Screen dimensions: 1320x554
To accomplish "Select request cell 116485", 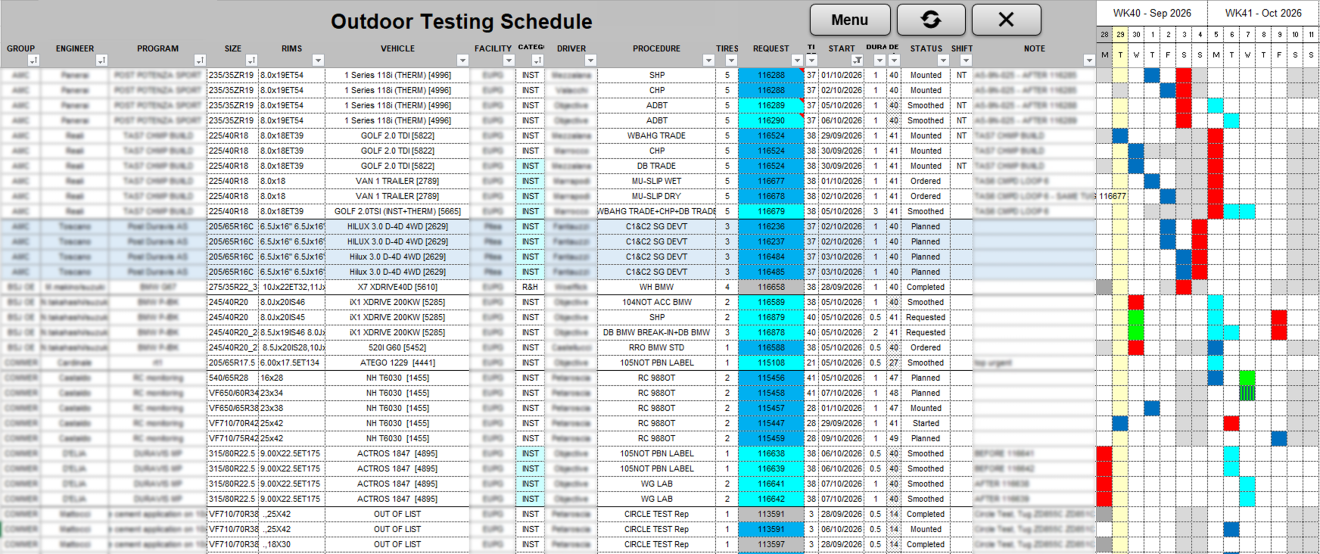I will click(771, 271).
